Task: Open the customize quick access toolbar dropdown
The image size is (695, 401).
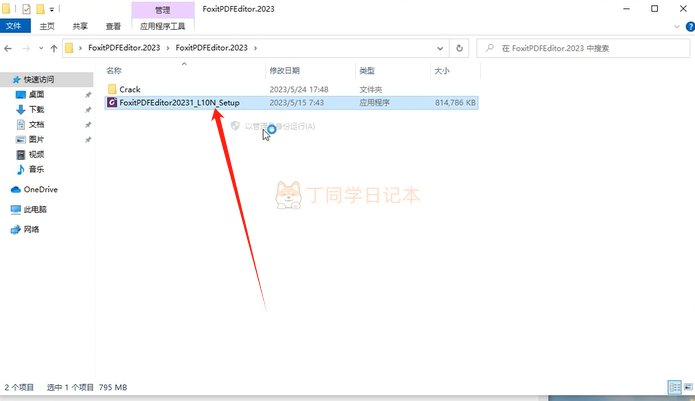Action: click(x=51, y=9)
